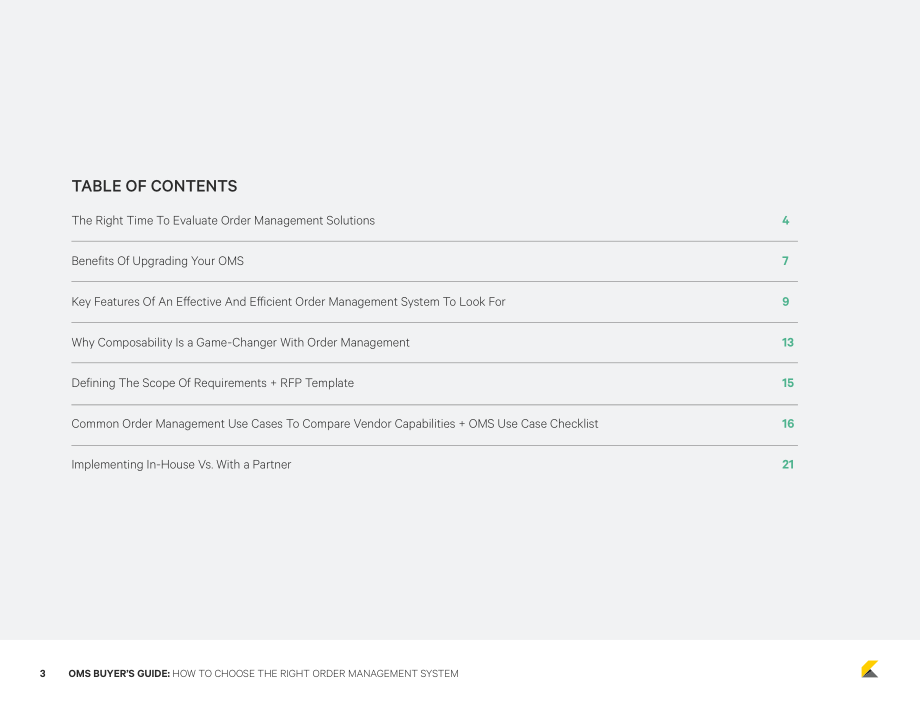
Task: Click 'RFP Template' text in contents
Action: coord(317,383)
